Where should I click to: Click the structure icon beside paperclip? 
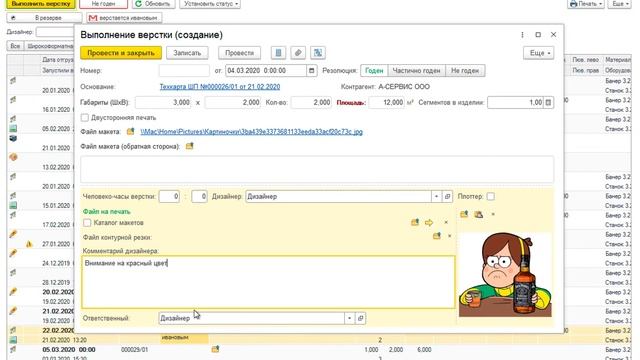pyautogui.click(x=318, y=53)
